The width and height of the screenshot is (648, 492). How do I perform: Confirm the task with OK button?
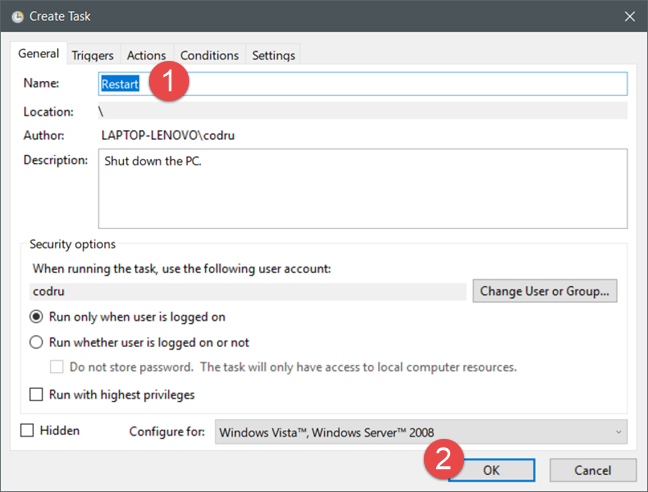point(491,470)
